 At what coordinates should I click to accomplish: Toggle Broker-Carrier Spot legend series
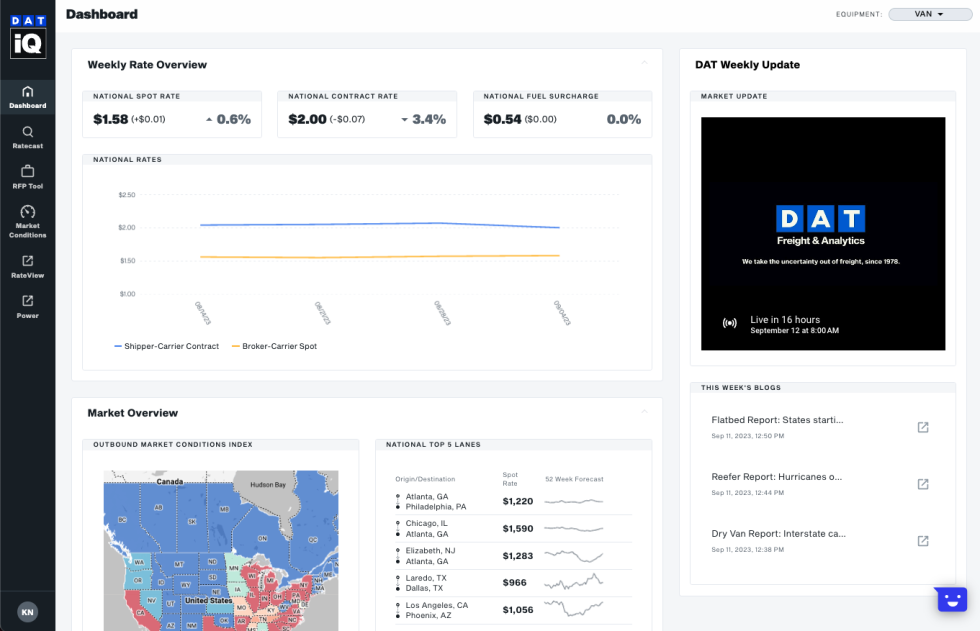(x=274, y=346)
